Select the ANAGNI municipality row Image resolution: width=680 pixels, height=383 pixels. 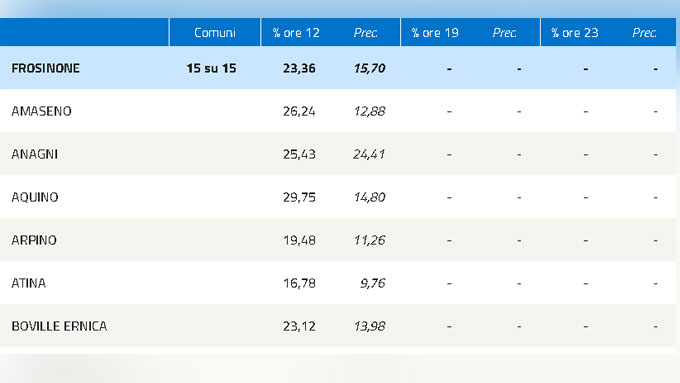338,154
